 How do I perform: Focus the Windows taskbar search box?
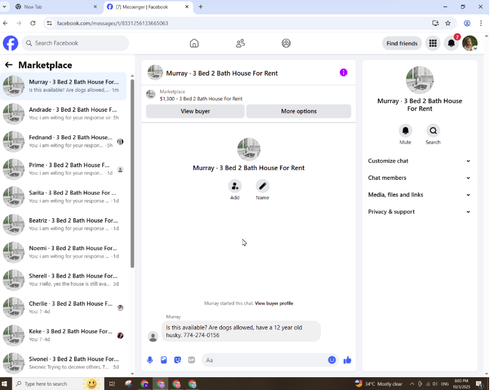58,384
